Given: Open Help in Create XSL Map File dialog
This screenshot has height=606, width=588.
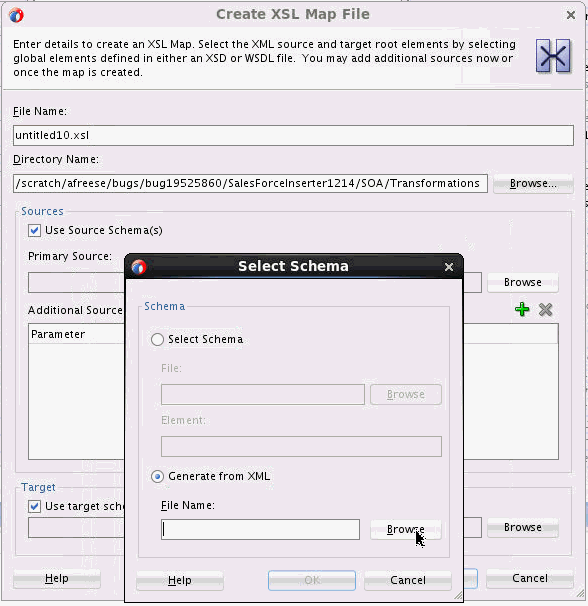Looking at the screenshot, I should click(57, 578).
